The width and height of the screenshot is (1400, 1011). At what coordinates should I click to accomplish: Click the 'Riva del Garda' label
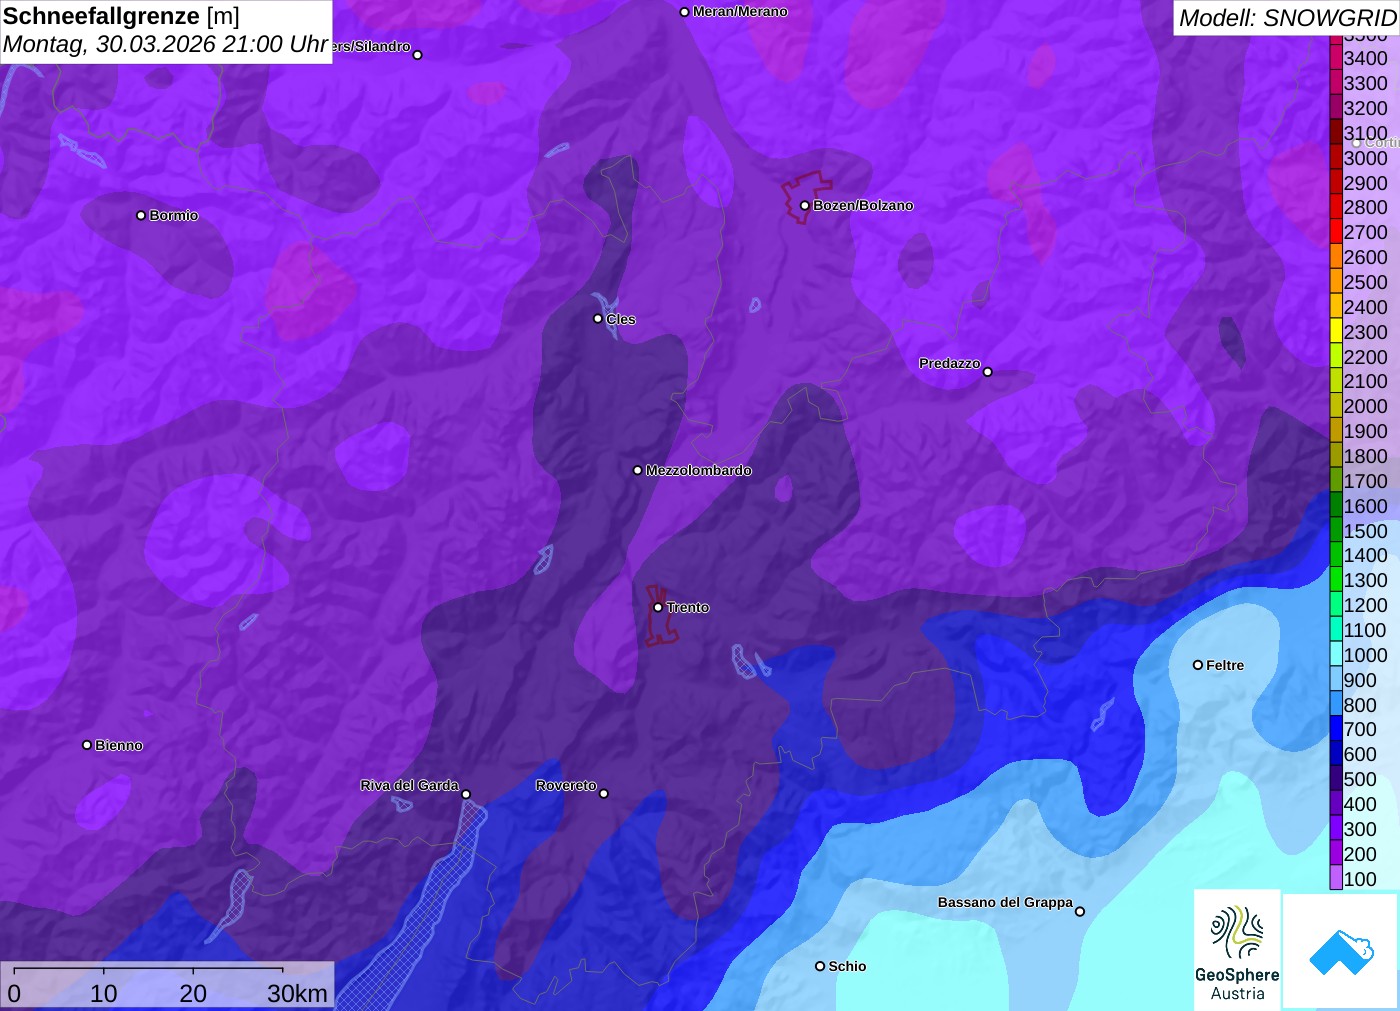(410, 785)
